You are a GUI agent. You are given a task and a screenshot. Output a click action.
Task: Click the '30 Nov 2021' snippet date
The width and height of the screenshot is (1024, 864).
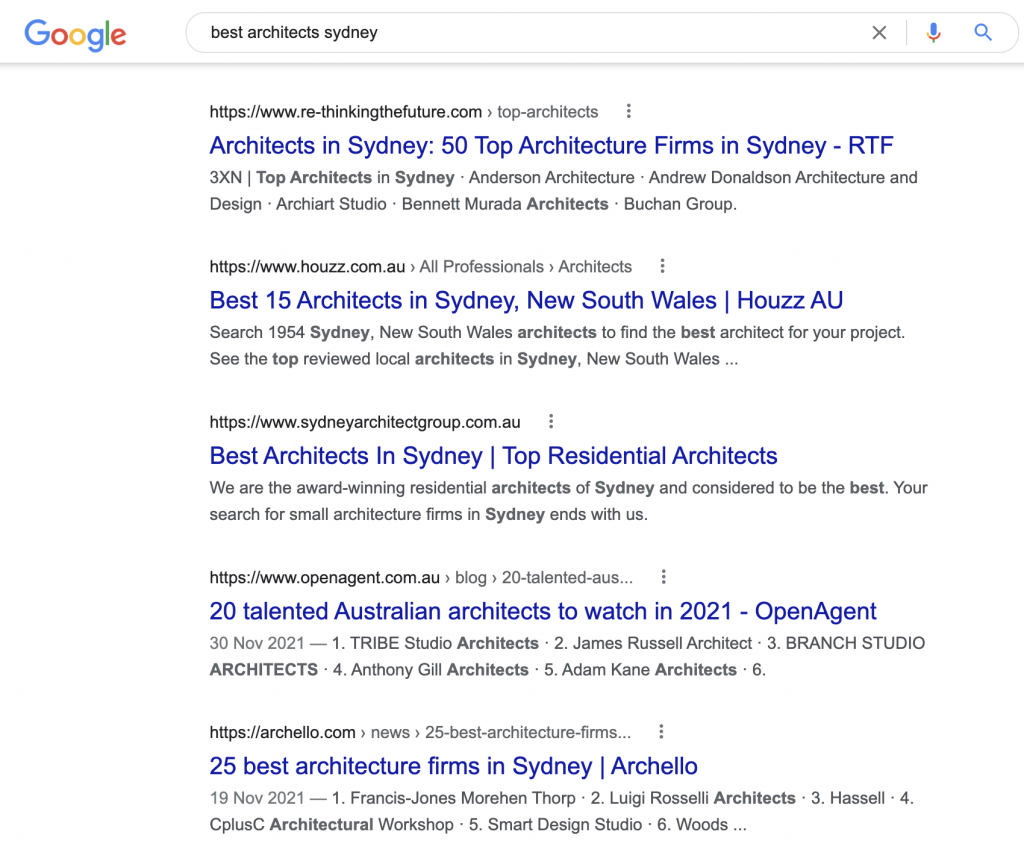pos(257,643)
